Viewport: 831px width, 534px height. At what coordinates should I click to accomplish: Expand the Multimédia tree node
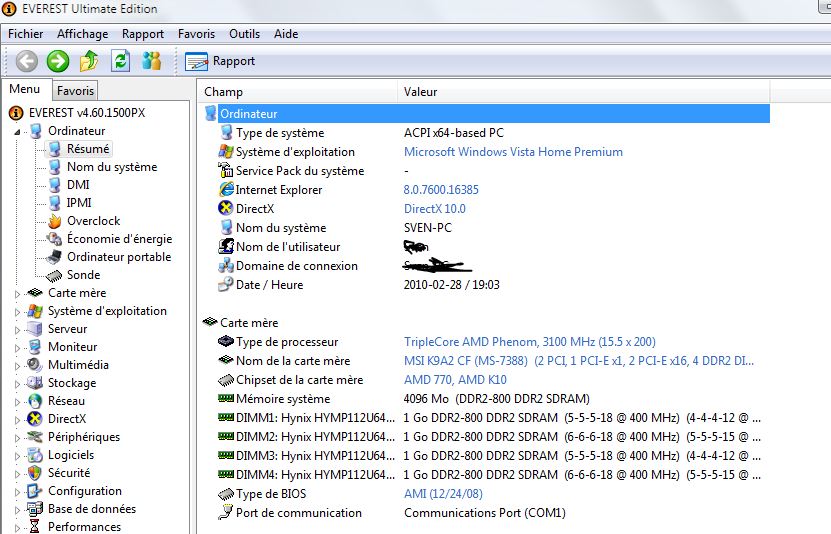pos(17,366)
